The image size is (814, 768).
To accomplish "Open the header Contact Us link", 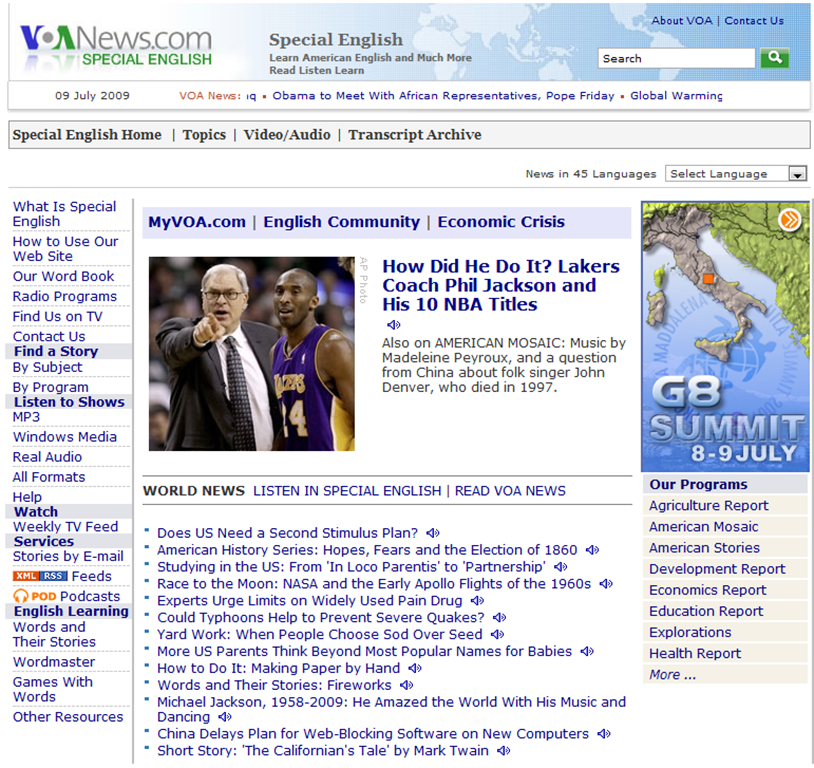I will click(x=754, y=21).
